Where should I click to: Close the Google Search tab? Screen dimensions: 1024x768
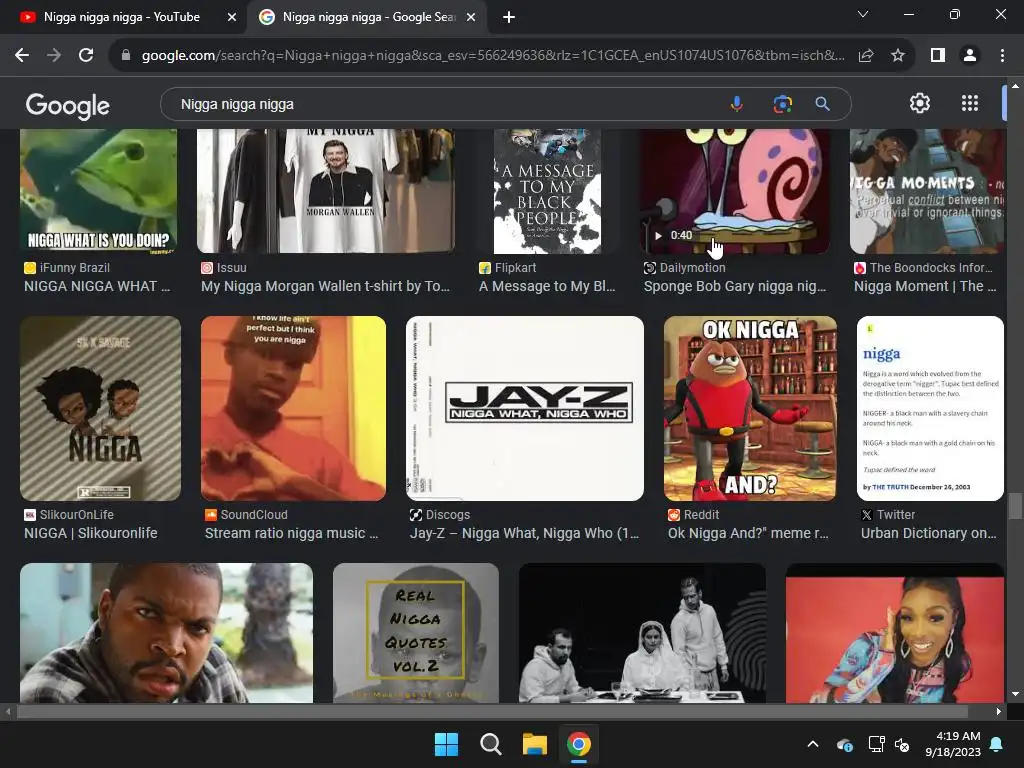[471, 17]
